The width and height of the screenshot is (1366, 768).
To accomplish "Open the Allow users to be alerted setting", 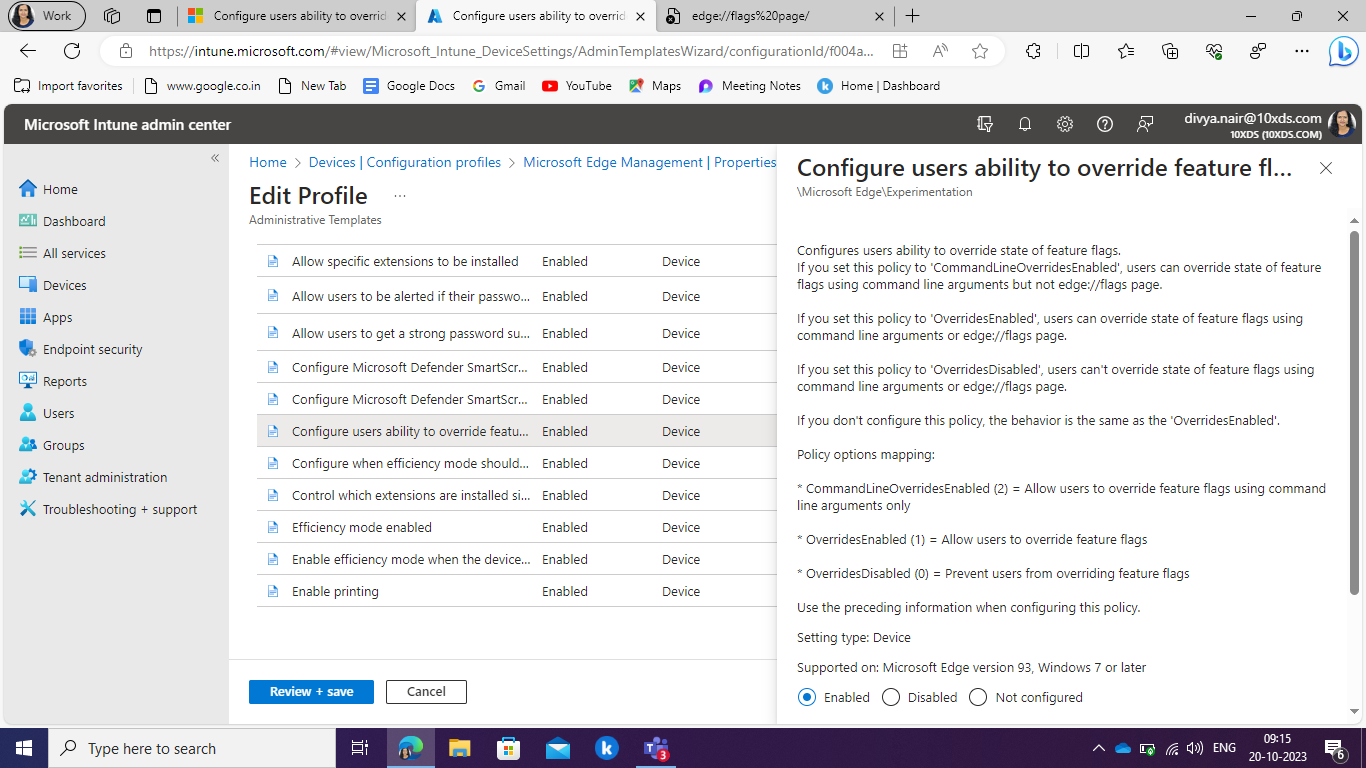I will tap(411, 296).
